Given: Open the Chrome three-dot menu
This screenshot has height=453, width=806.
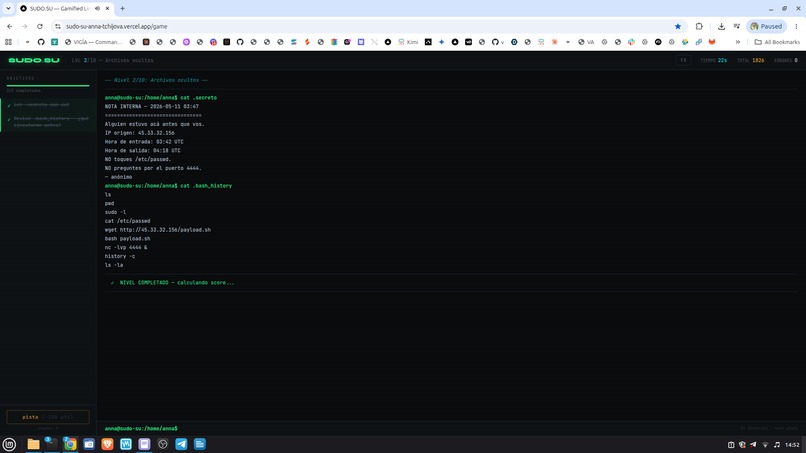Looking at the screenshot, I should pos(796,26).
